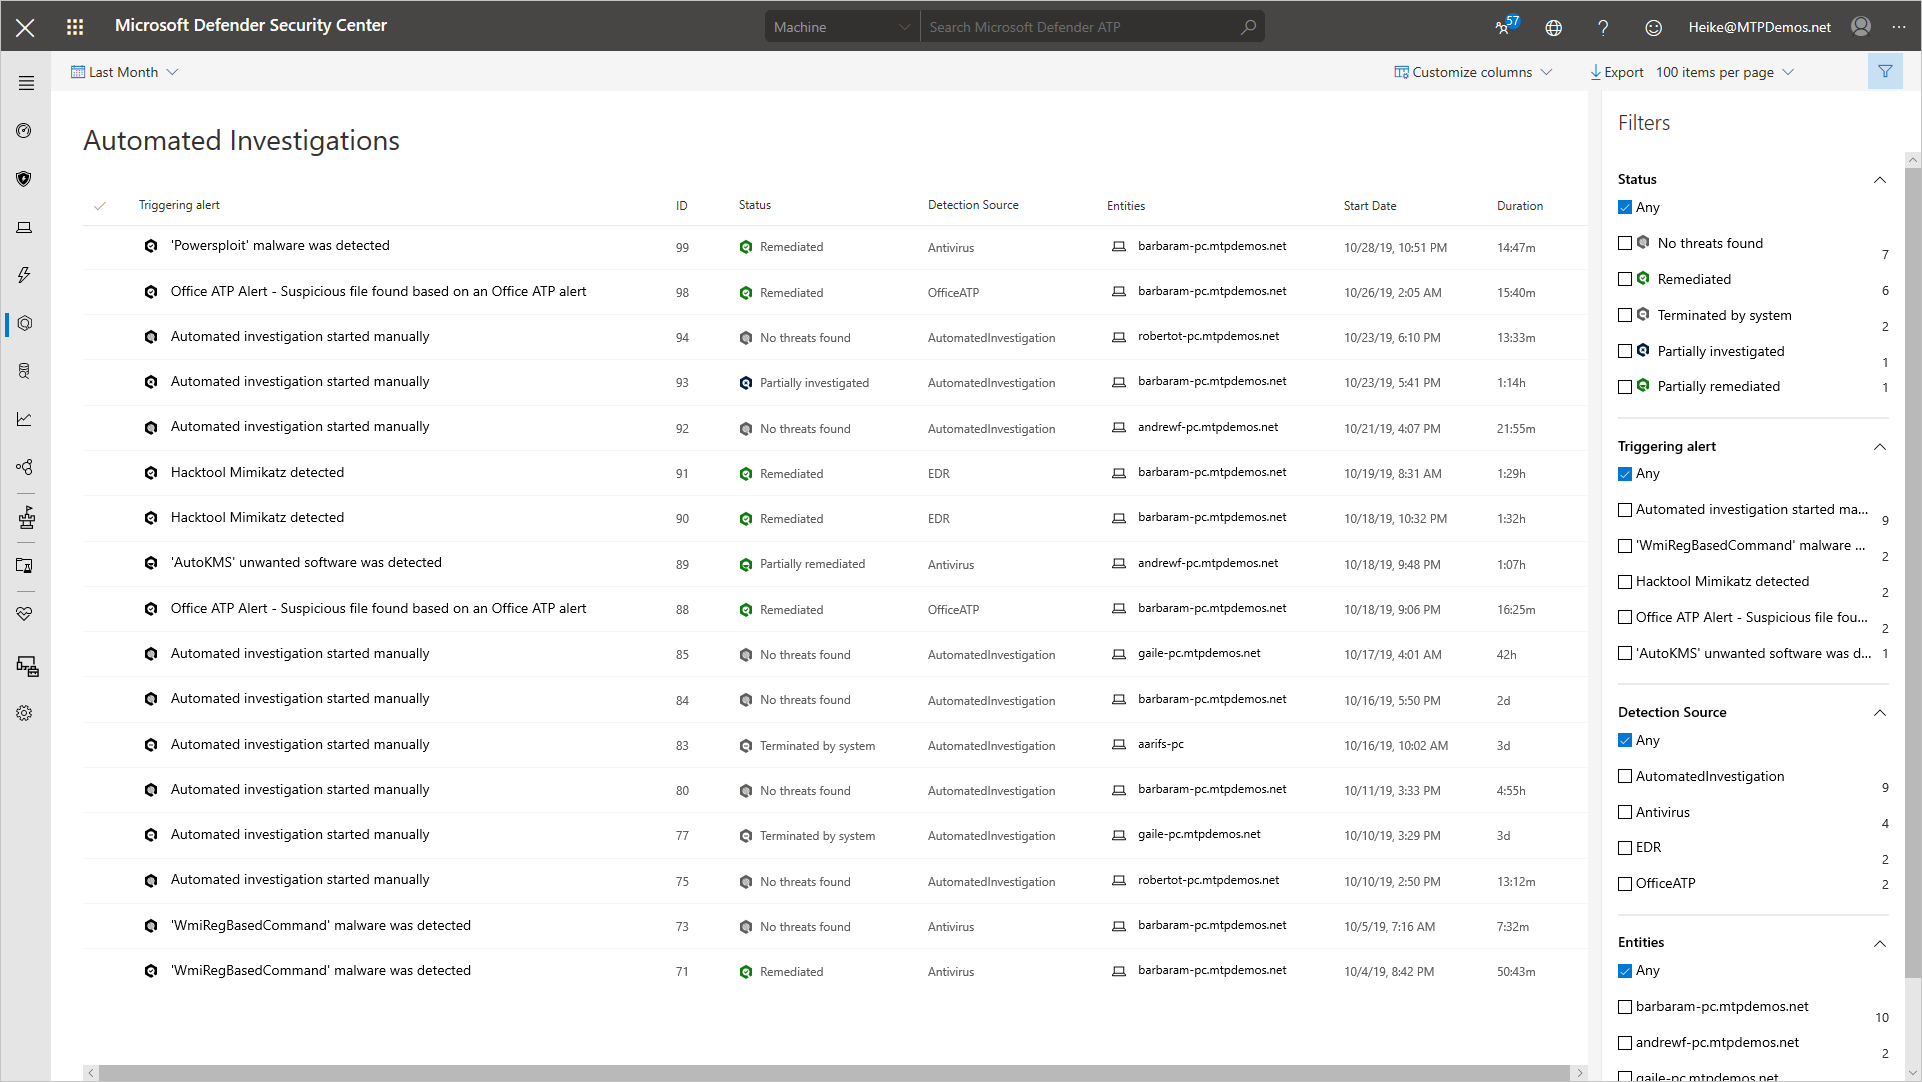Open the Partners and APIs sidebar icon
This screenshot has width=1922, height=1082.
pos(25,467)
